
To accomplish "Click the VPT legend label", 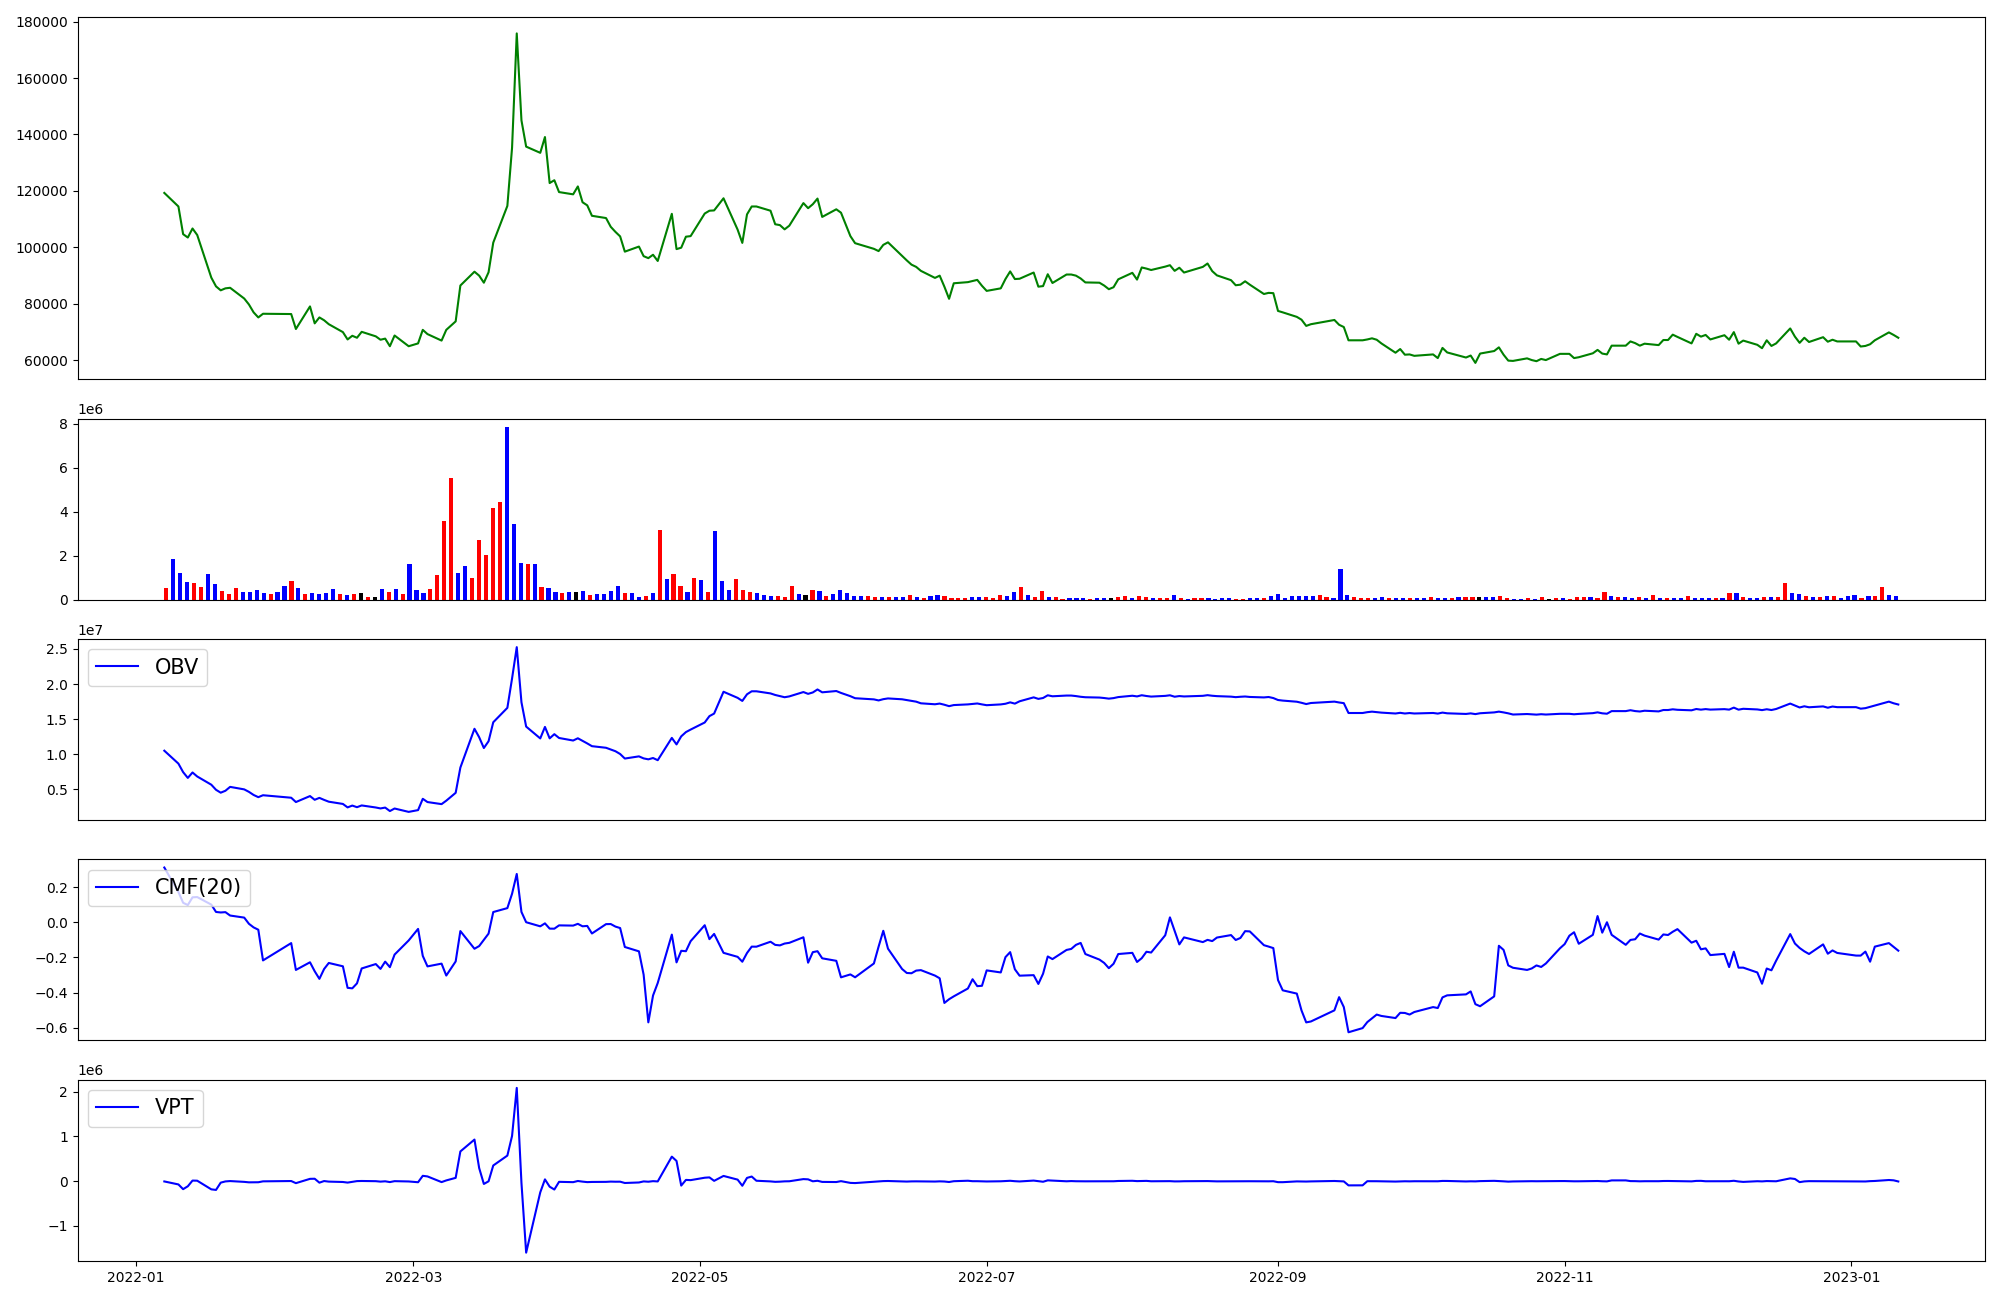I will (x=174, y=1107).
